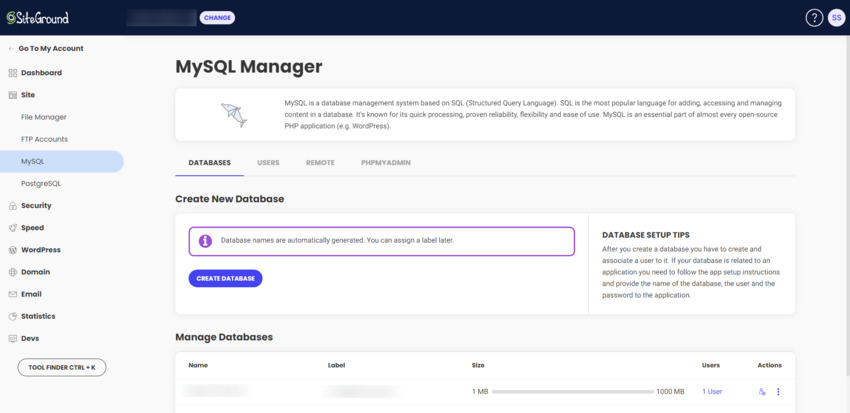Click the SiteGround logo
Viewport: 850px width, 413px height.
(x=37, y=18)
